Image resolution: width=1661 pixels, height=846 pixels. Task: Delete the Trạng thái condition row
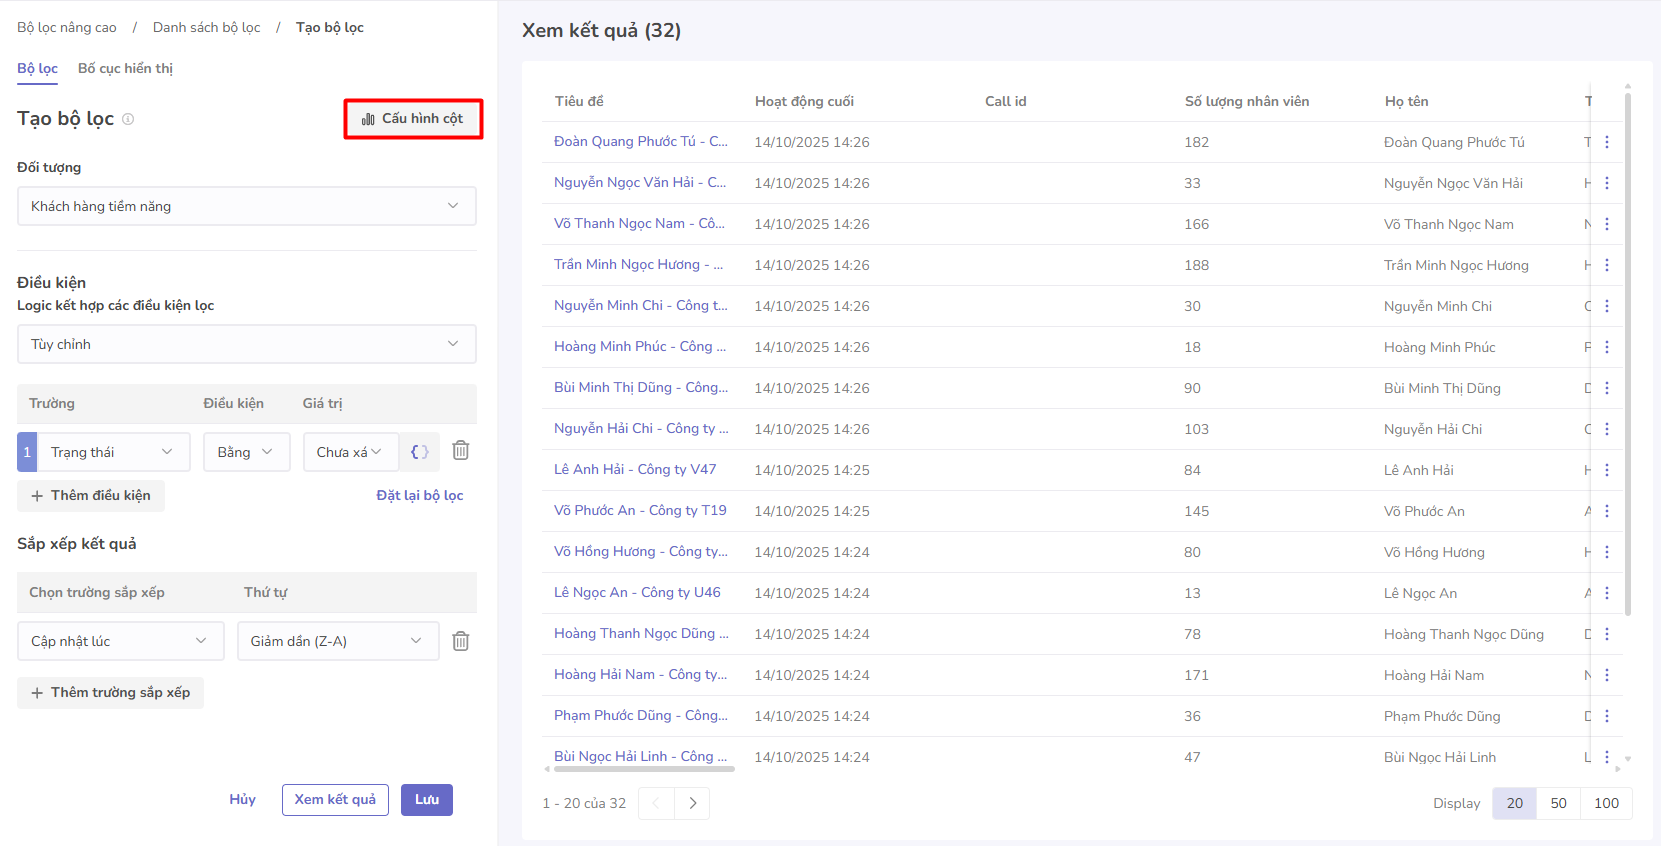click(x=460, y=451)
